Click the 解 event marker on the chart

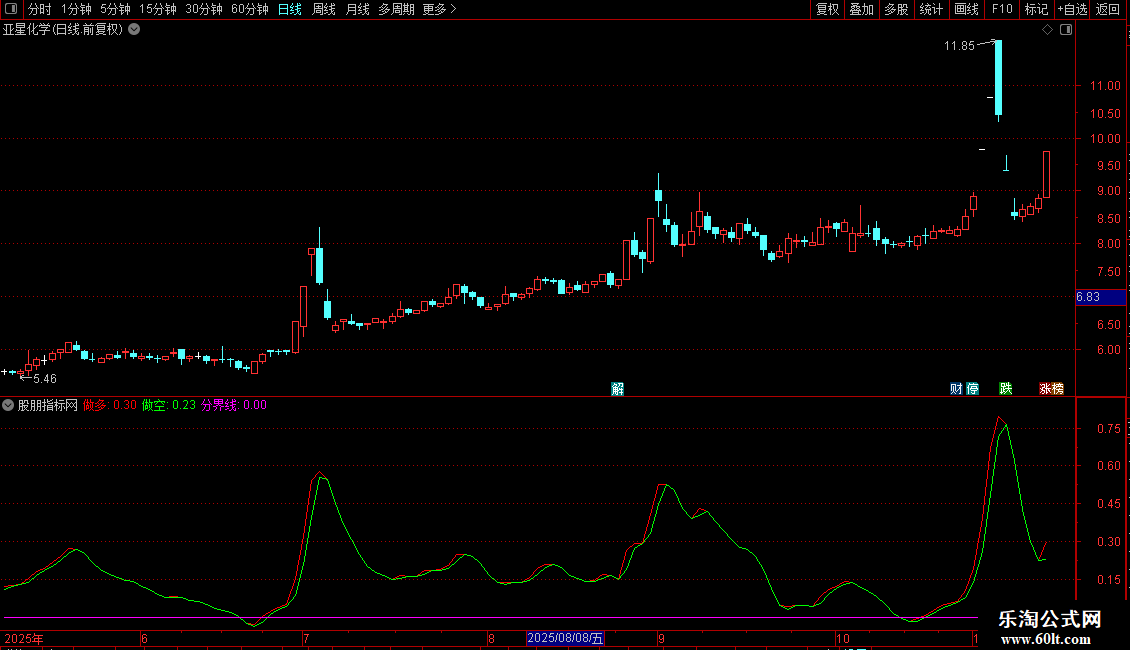(x=617, y=389)
